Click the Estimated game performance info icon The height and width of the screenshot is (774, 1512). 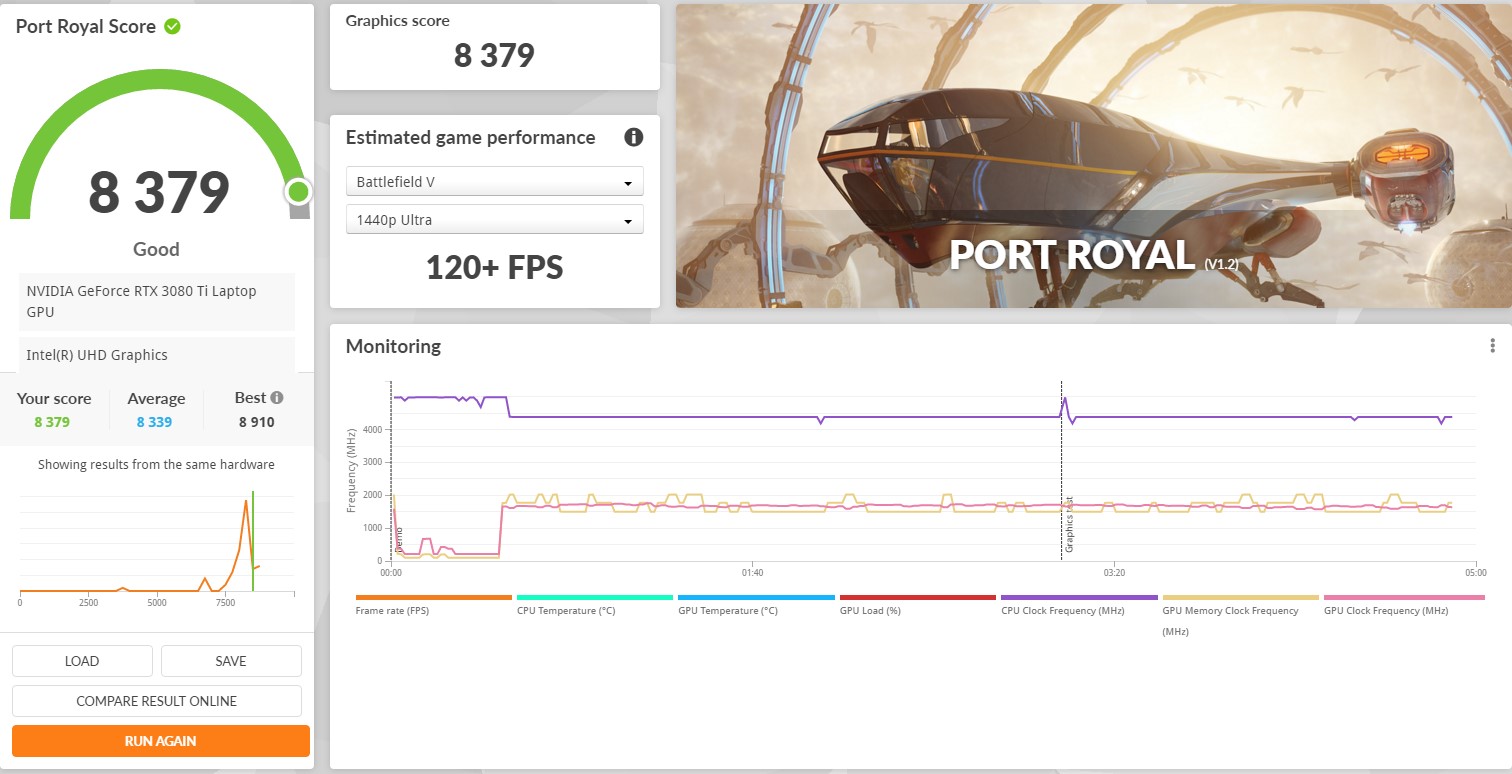pos(633,137)
